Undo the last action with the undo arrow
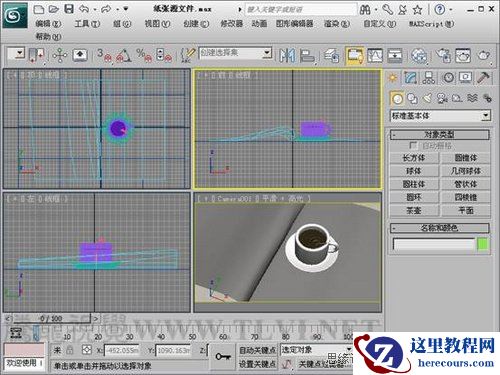Screen dimensions: 500x375 tap(84, 9)
